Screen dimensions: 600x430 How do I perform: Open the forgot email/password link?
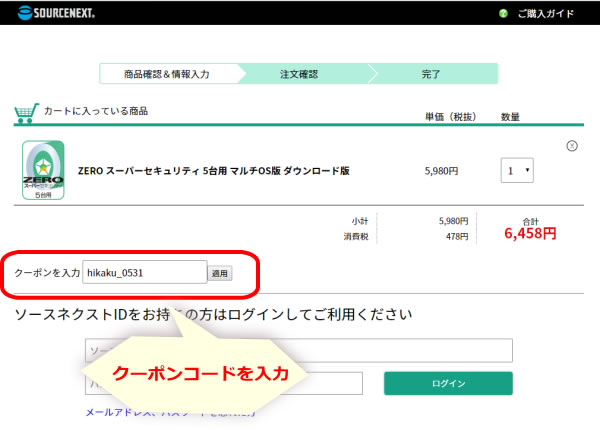pos(170,412)
